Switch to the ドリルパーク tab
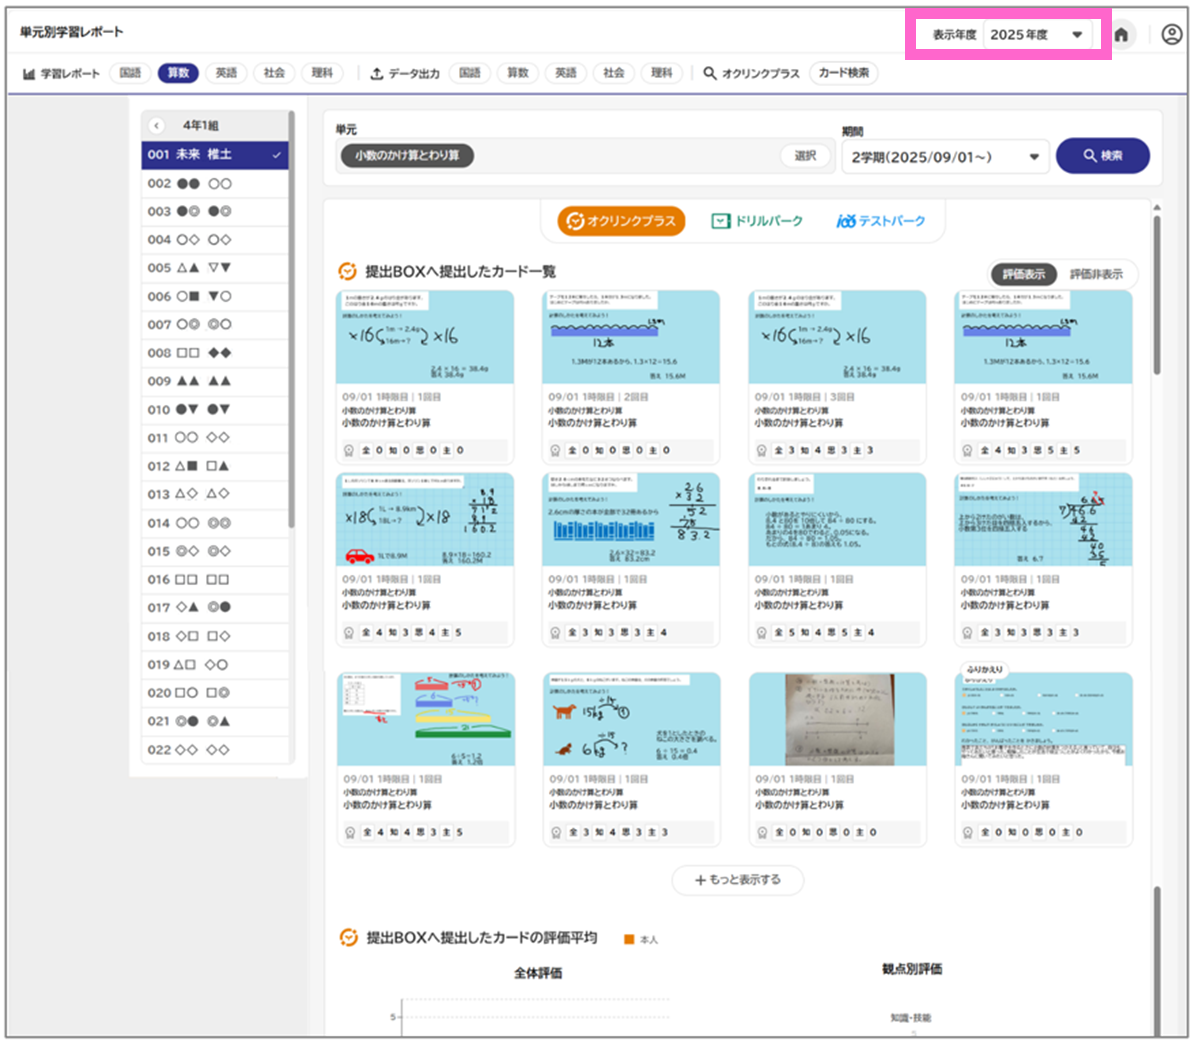Viewport: 1195px width, 1043px height. coord(757,221)
